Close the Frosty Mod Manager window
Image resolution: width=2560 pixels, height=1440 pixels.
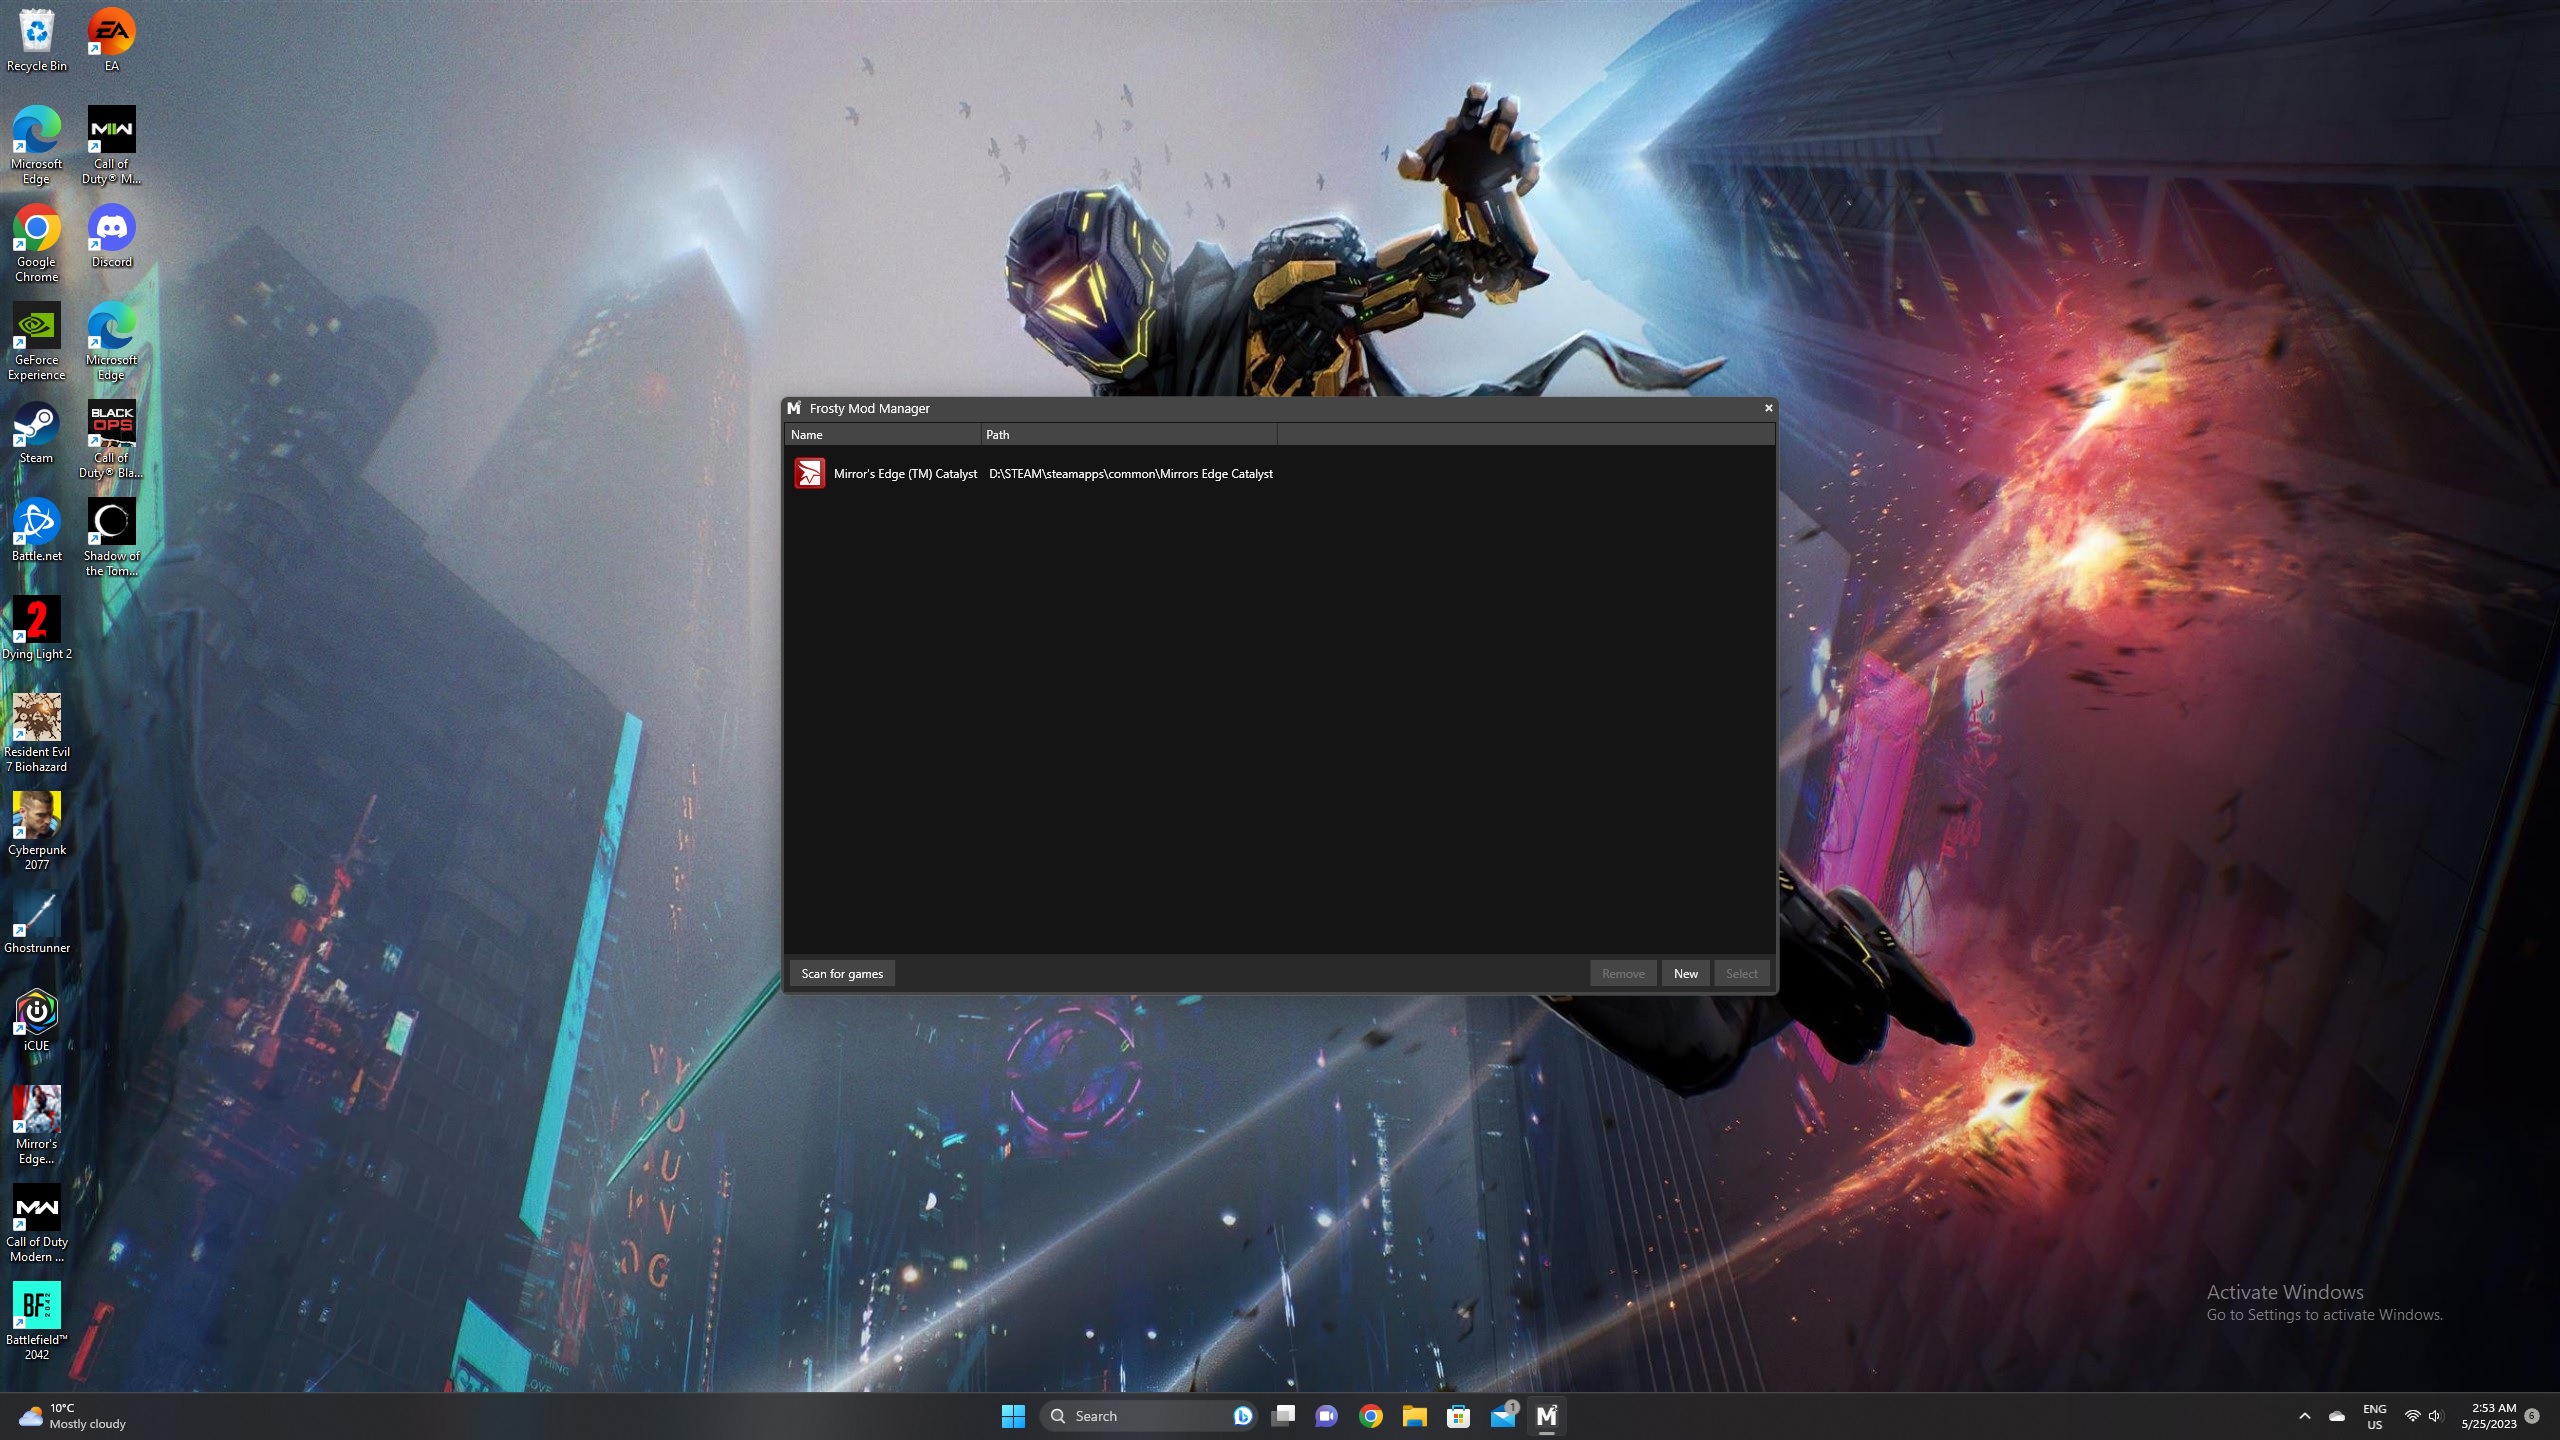coord(1768,408)
